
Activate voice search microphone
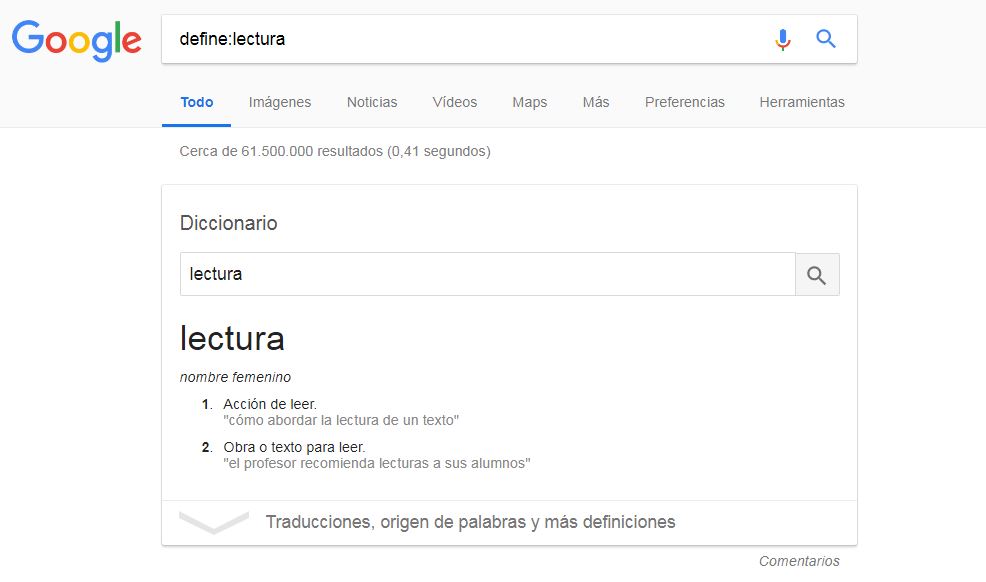click(x=783, y=39)
